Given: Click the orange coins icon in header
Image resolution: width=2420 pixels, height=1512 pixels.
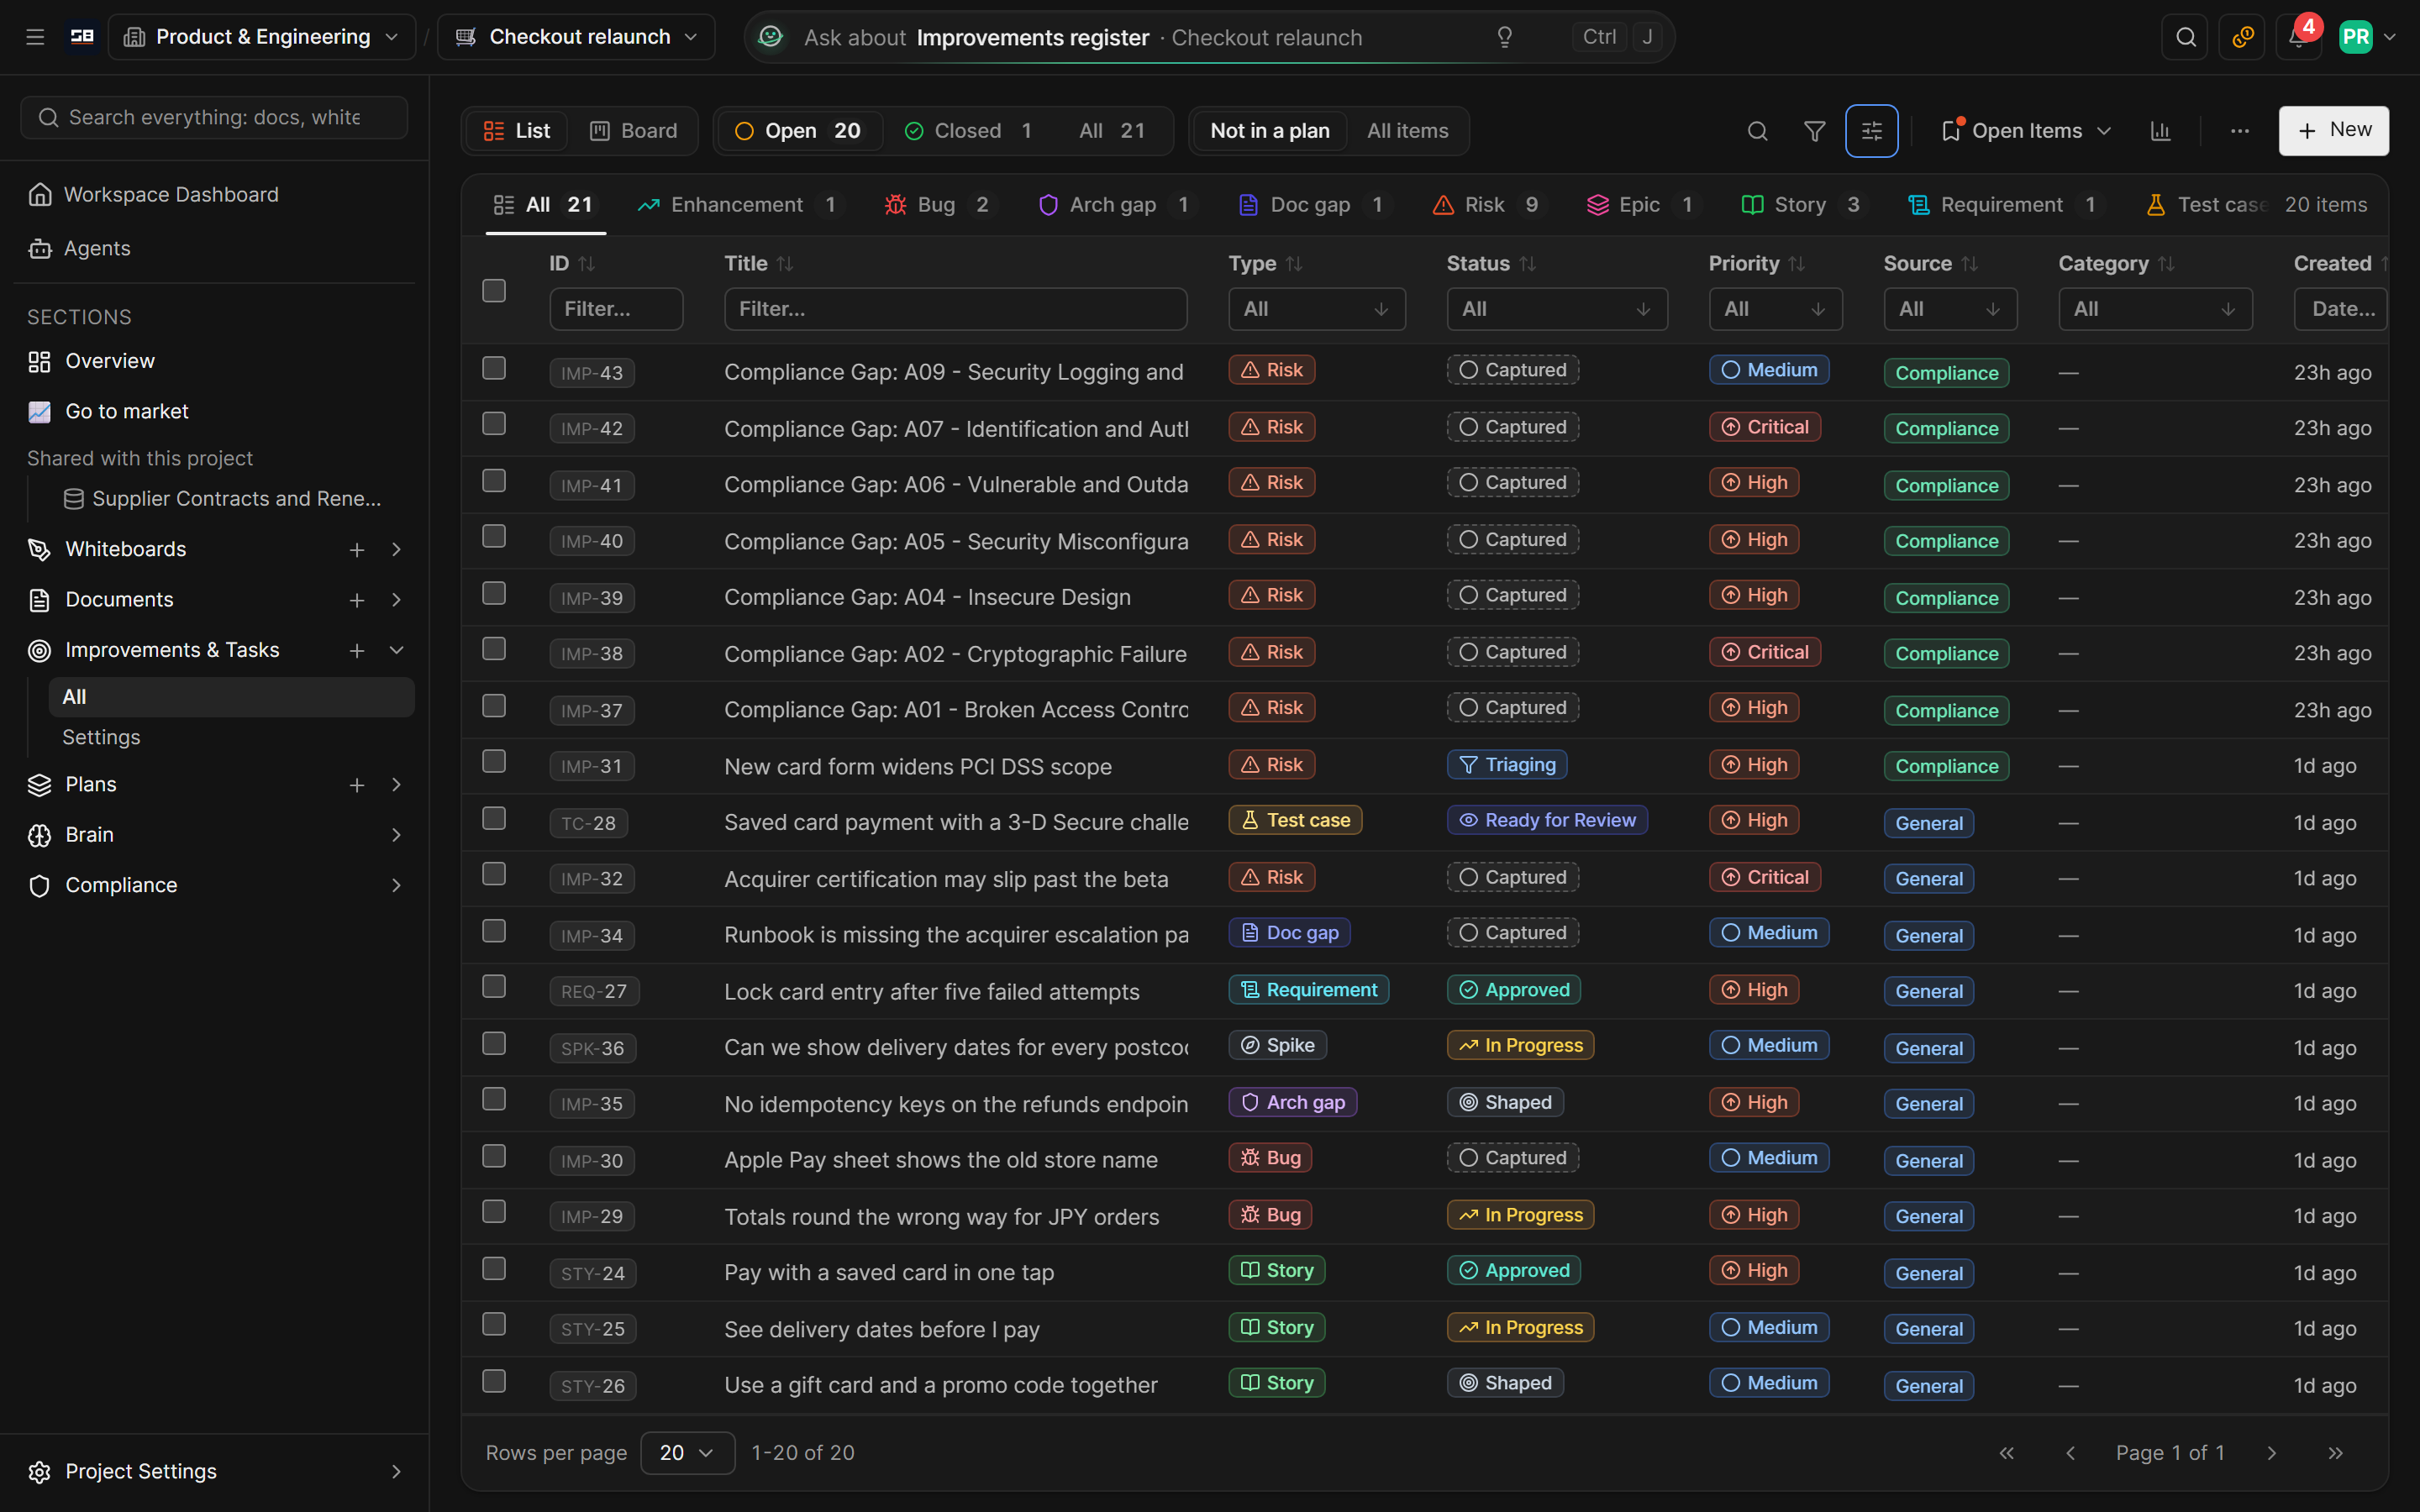Looking at the screenshot, I should pyautogui.click(x=2241, y=37).
